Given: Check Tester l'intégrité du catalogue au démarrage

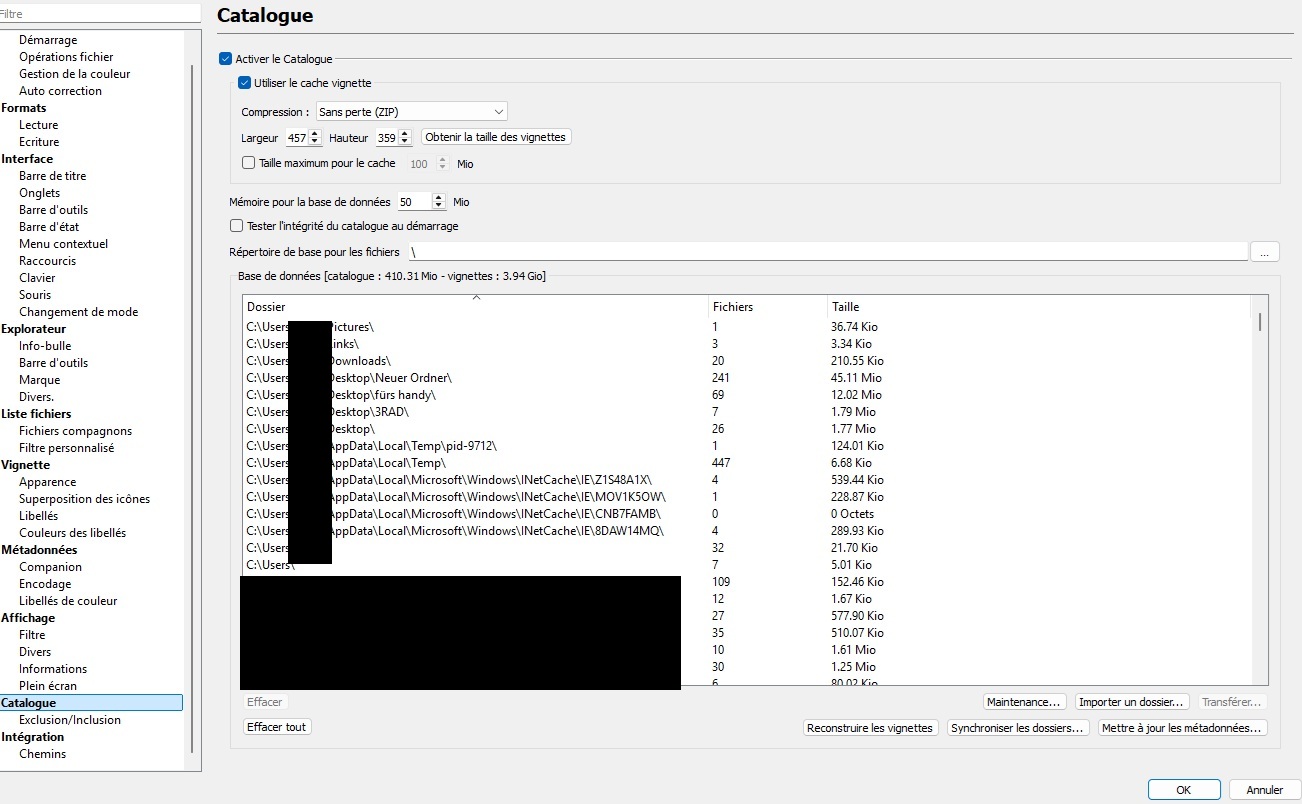Looking at the screenshot, I should [x=236, y=225].
